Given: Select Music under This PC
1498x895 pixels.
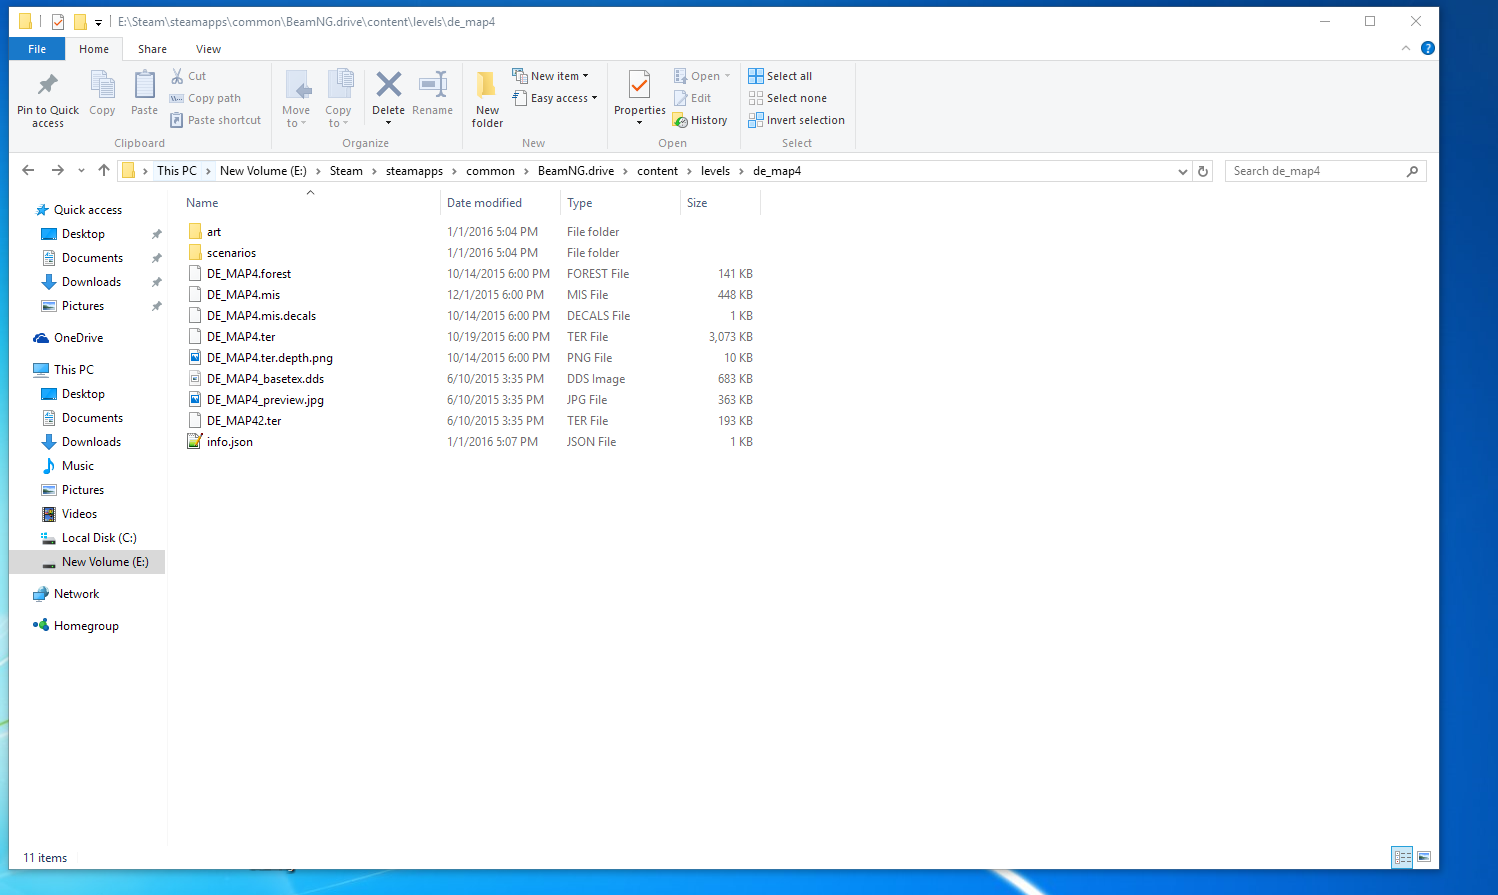Looking at the screenshot, I should [77, 466].
